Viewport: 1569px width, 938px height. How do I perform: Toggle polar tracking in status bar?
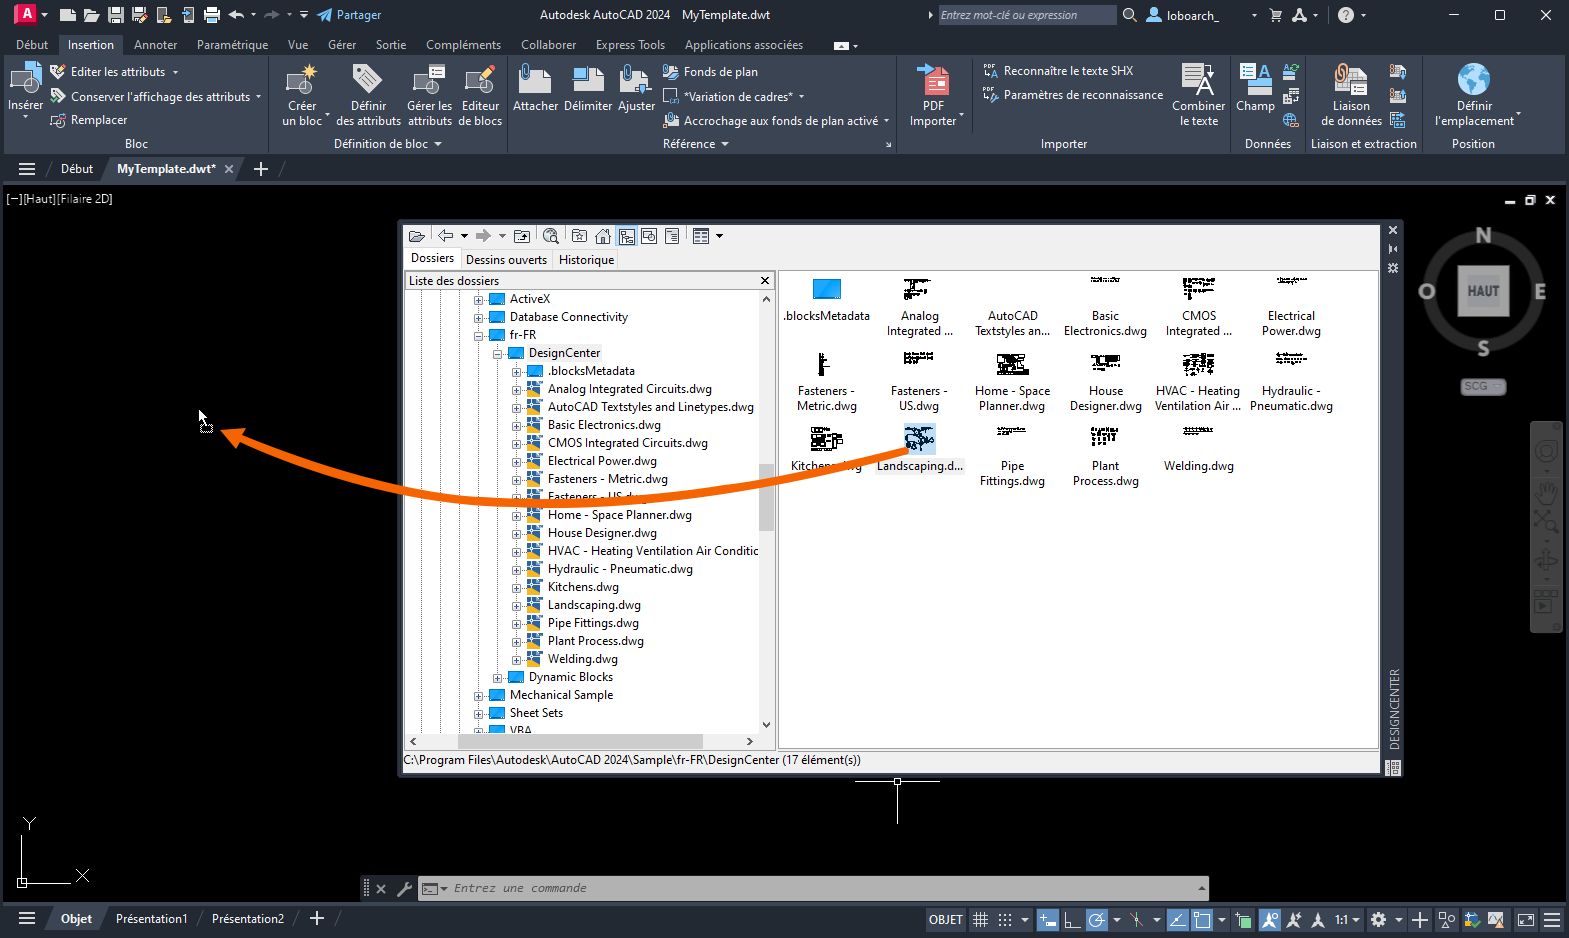[x=1097, y=920]
